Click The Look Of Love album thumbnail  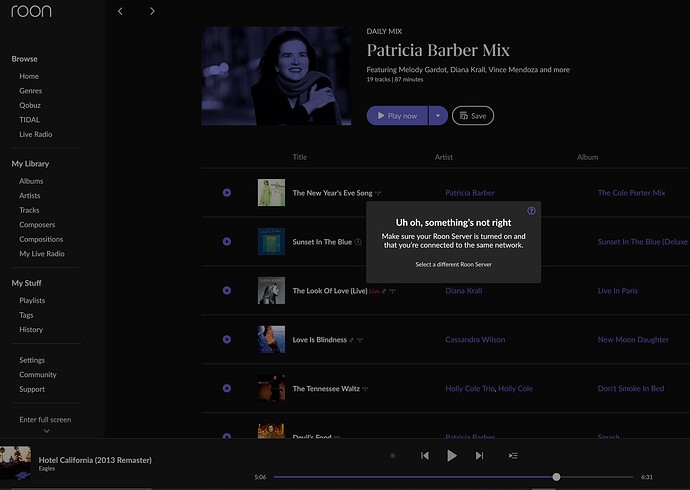click(x=271, y=290)
